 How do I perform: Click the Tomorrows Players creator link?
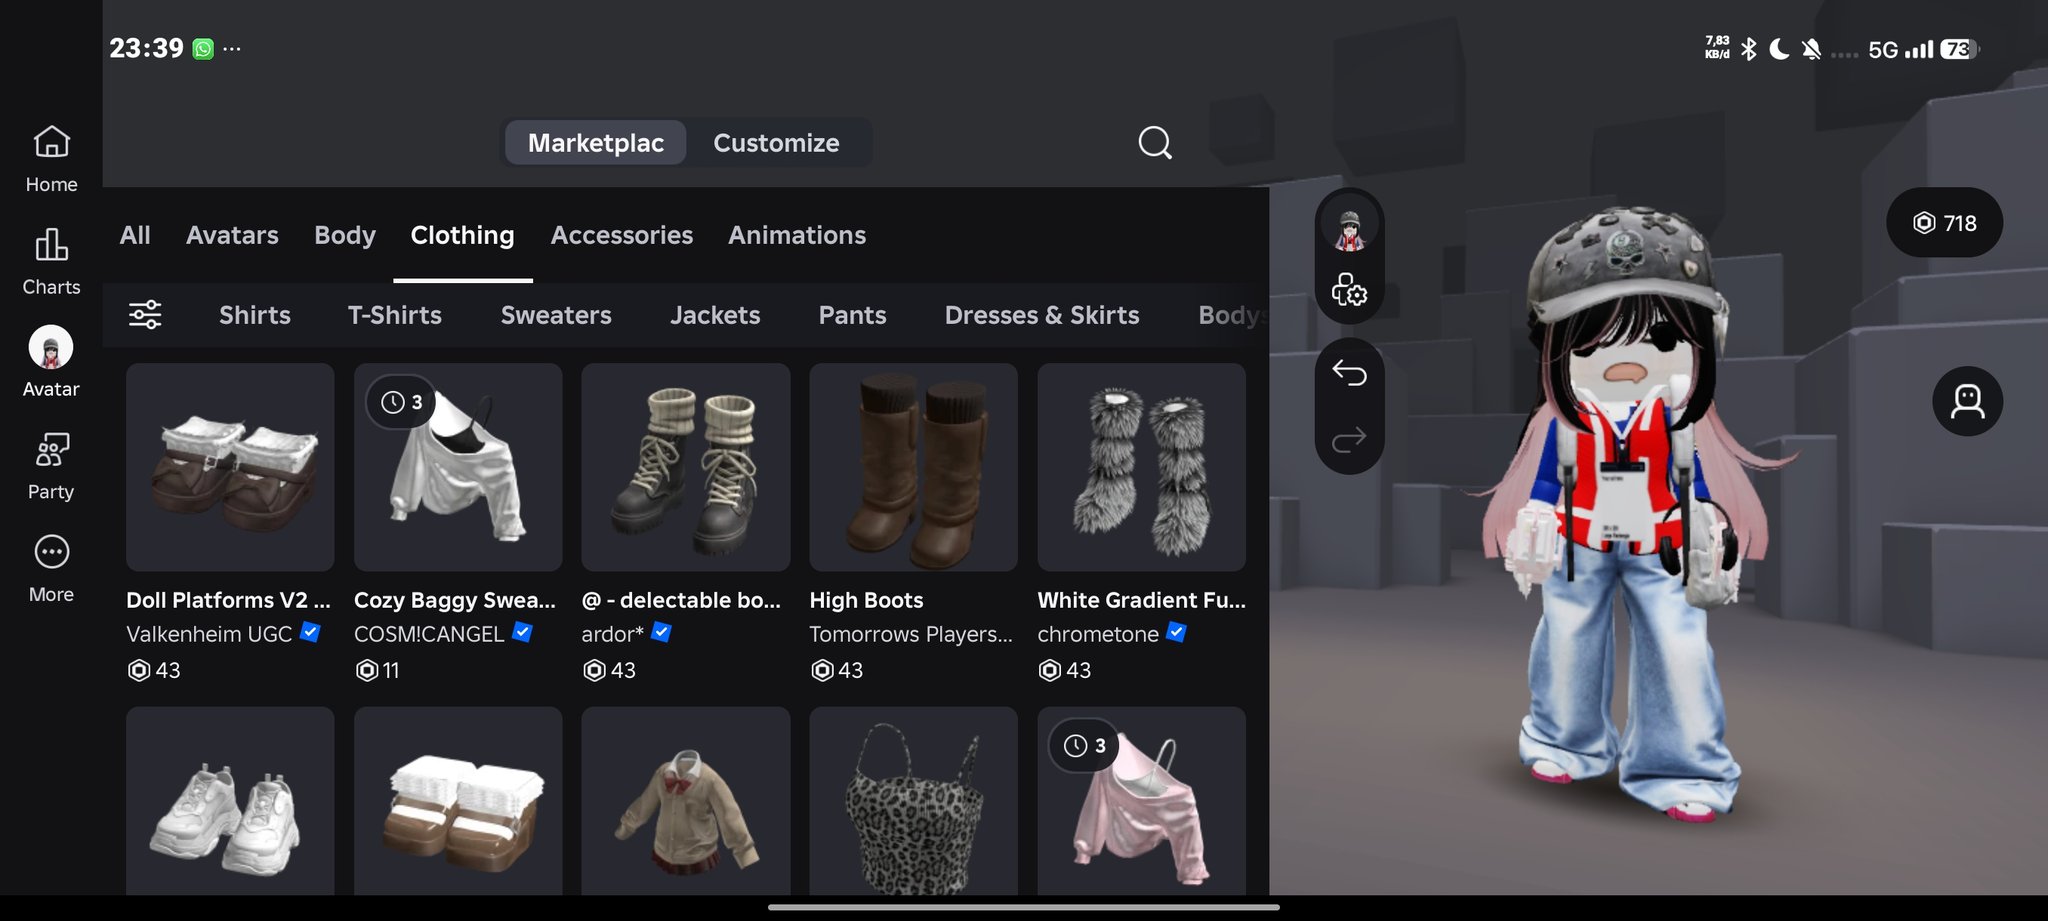[911, 634]
